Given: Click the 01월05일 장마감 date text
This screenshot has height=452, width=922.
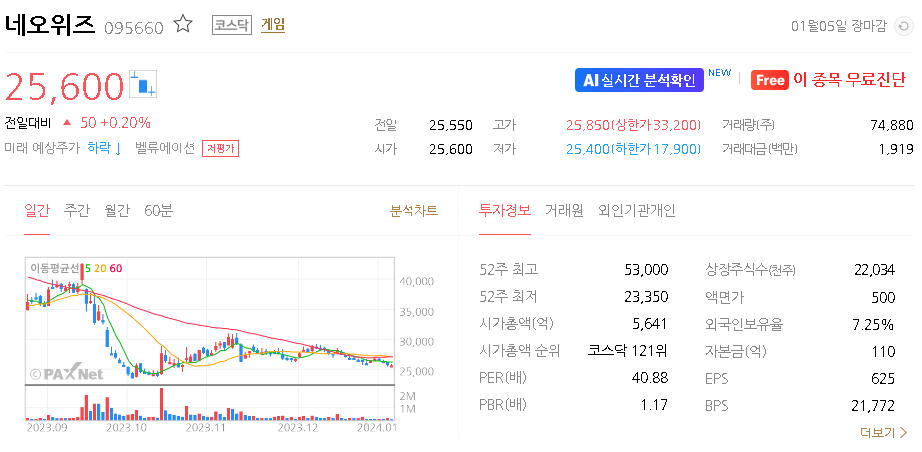Looking at the screenshot, I should 839,26.
